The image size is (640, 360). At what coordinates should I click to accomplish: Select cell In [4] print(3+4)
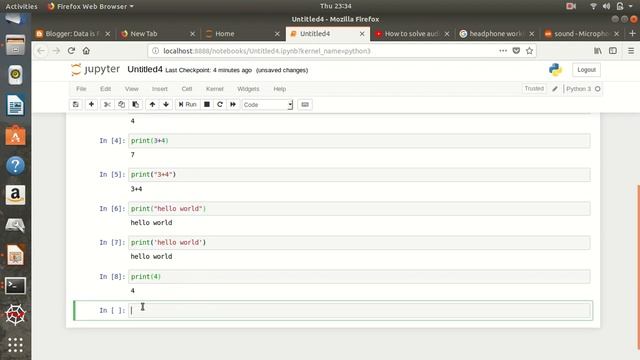360,141
